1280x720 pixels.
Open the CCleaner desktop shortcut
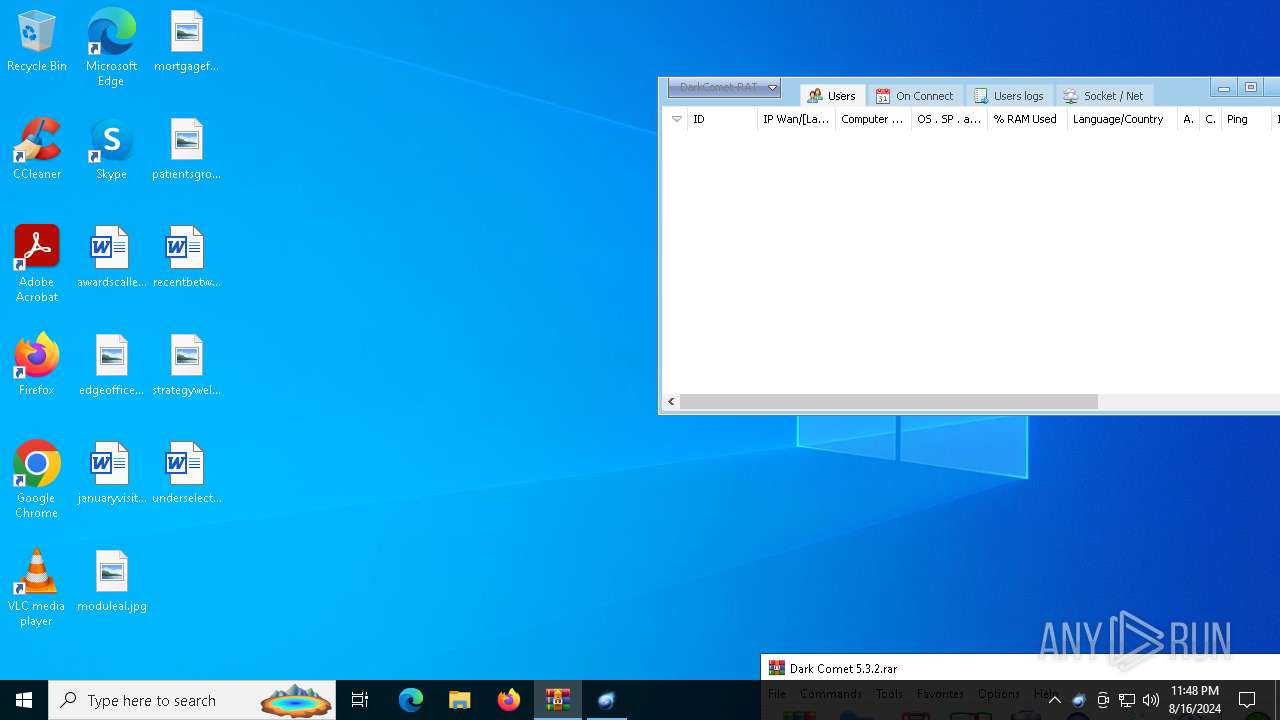click(x=37, y=150)
